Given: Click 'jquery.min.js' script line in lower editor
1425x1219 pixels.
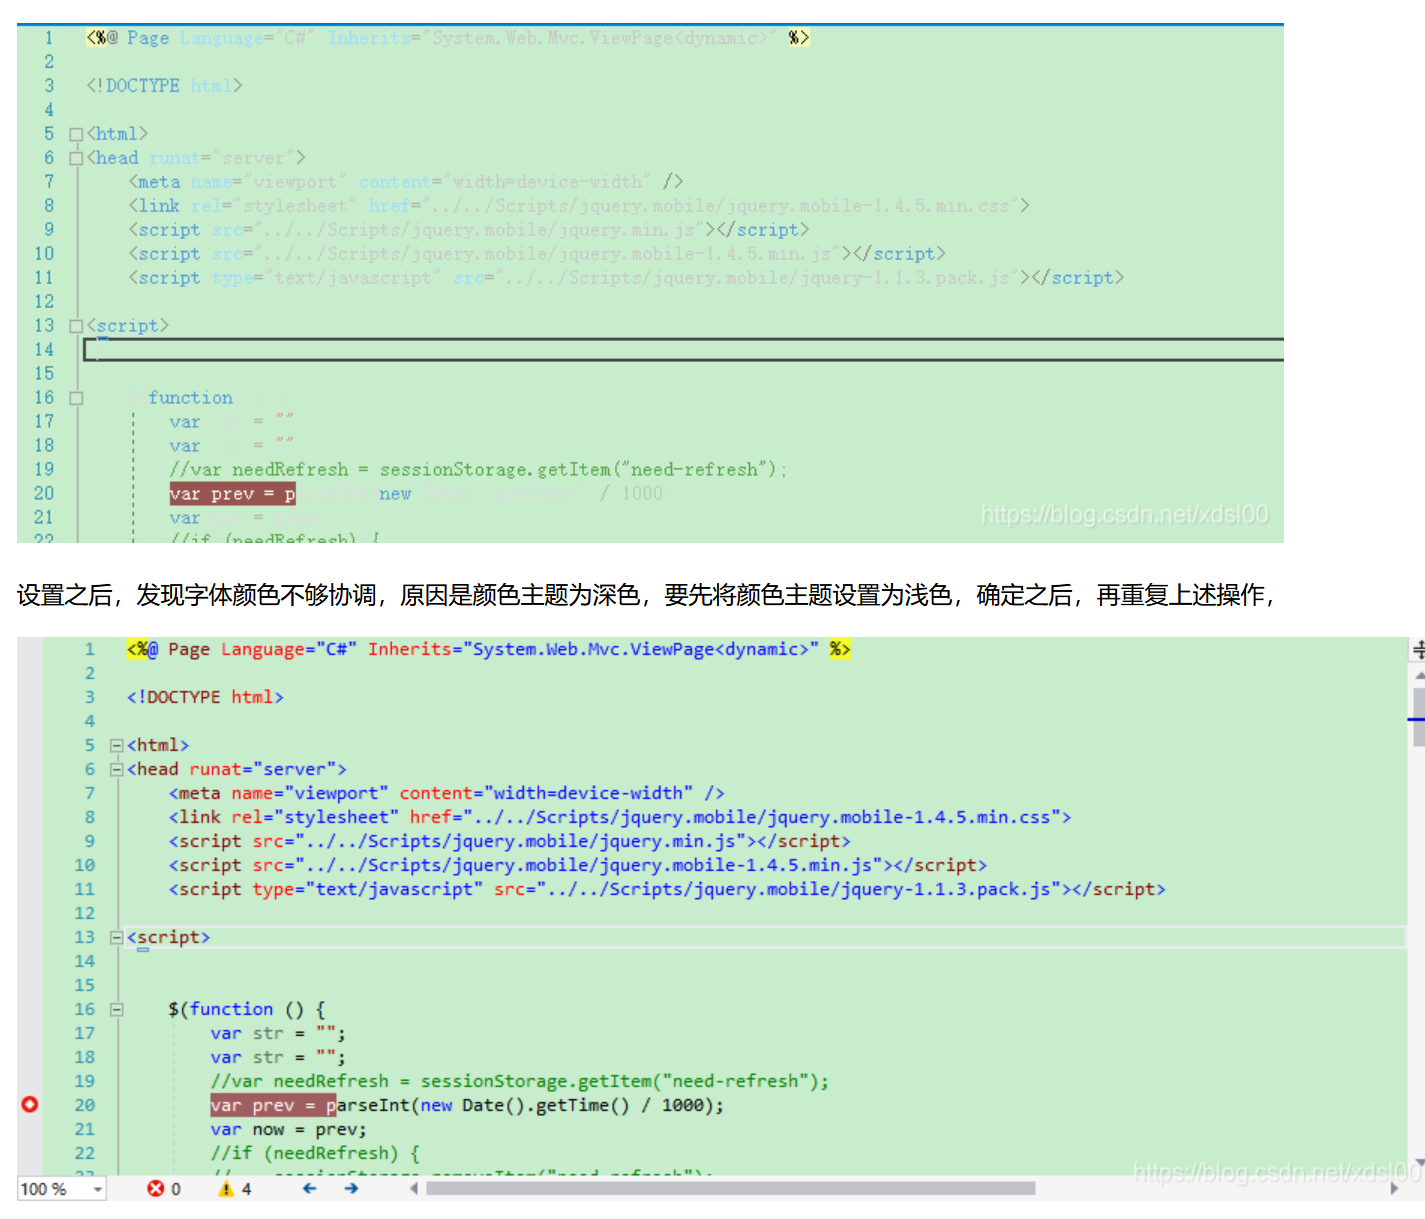Looking at the screenshot, I should (x=509, y=841).
